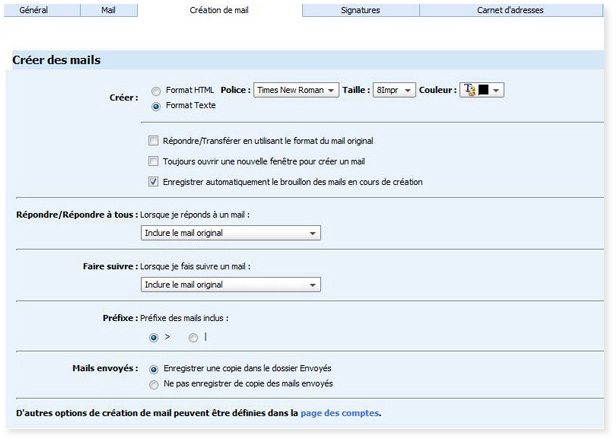Open the text color picker icon
Screen dimensions: 616x441
(x=468, y=90)
